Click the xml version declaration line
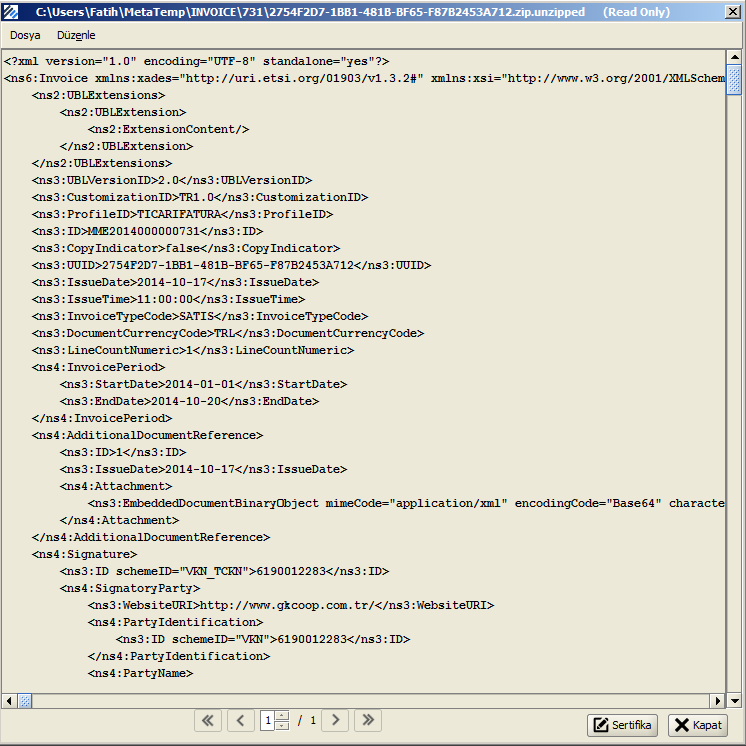The width and height of the screenshot is (746, 746). 196,61
